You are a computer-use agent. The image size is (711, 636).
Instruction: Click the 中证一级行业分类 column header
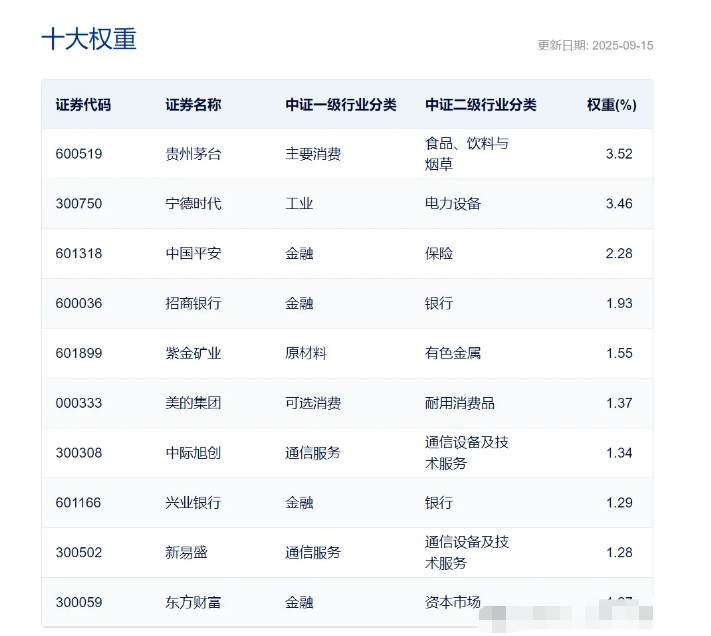pos(341,105)
